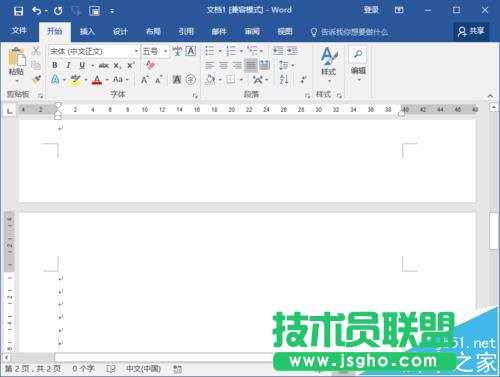
Task: Open the font name dropdown
Action: coord(136,51)
